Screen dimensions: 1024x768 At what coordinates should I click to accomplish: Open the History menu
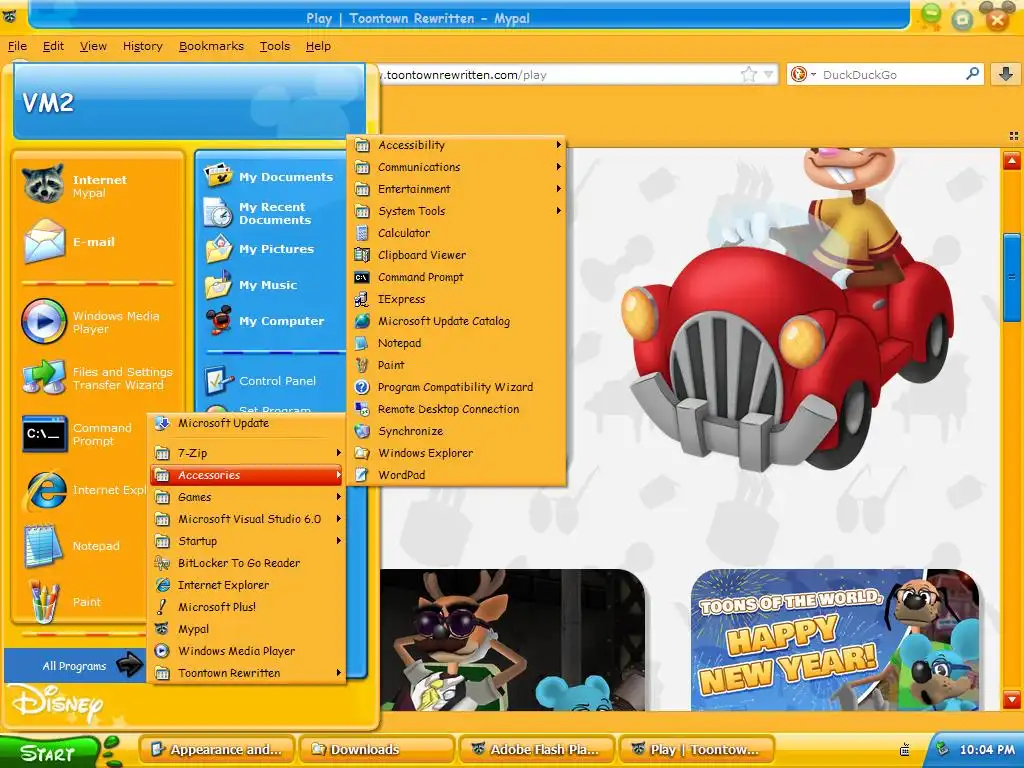click(142, 46)
